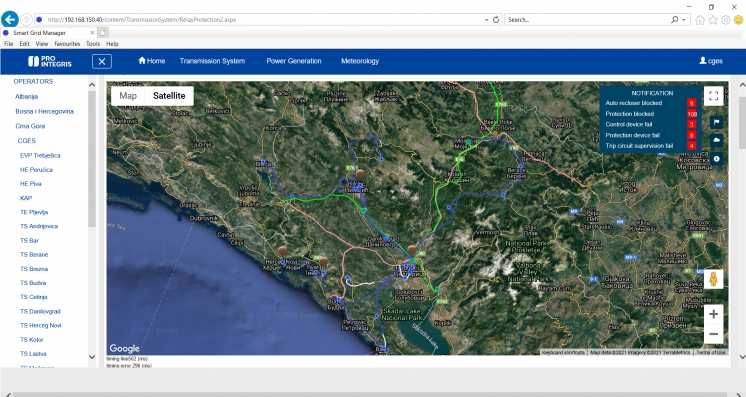Collapse Crna Gora node

[30, 126]
